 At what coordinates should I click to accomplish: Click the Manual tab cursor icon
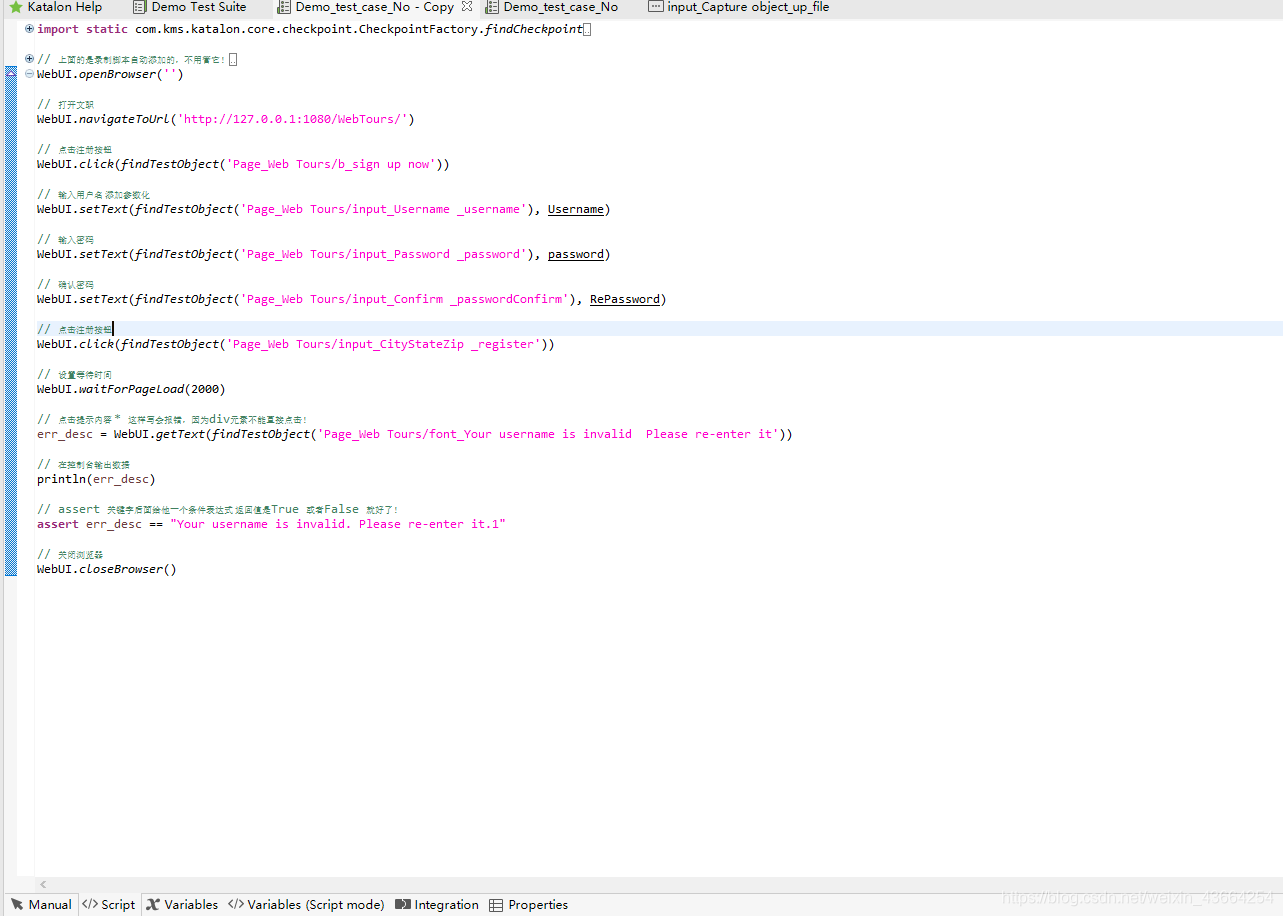pyautogui.click(x=17, y=905)
